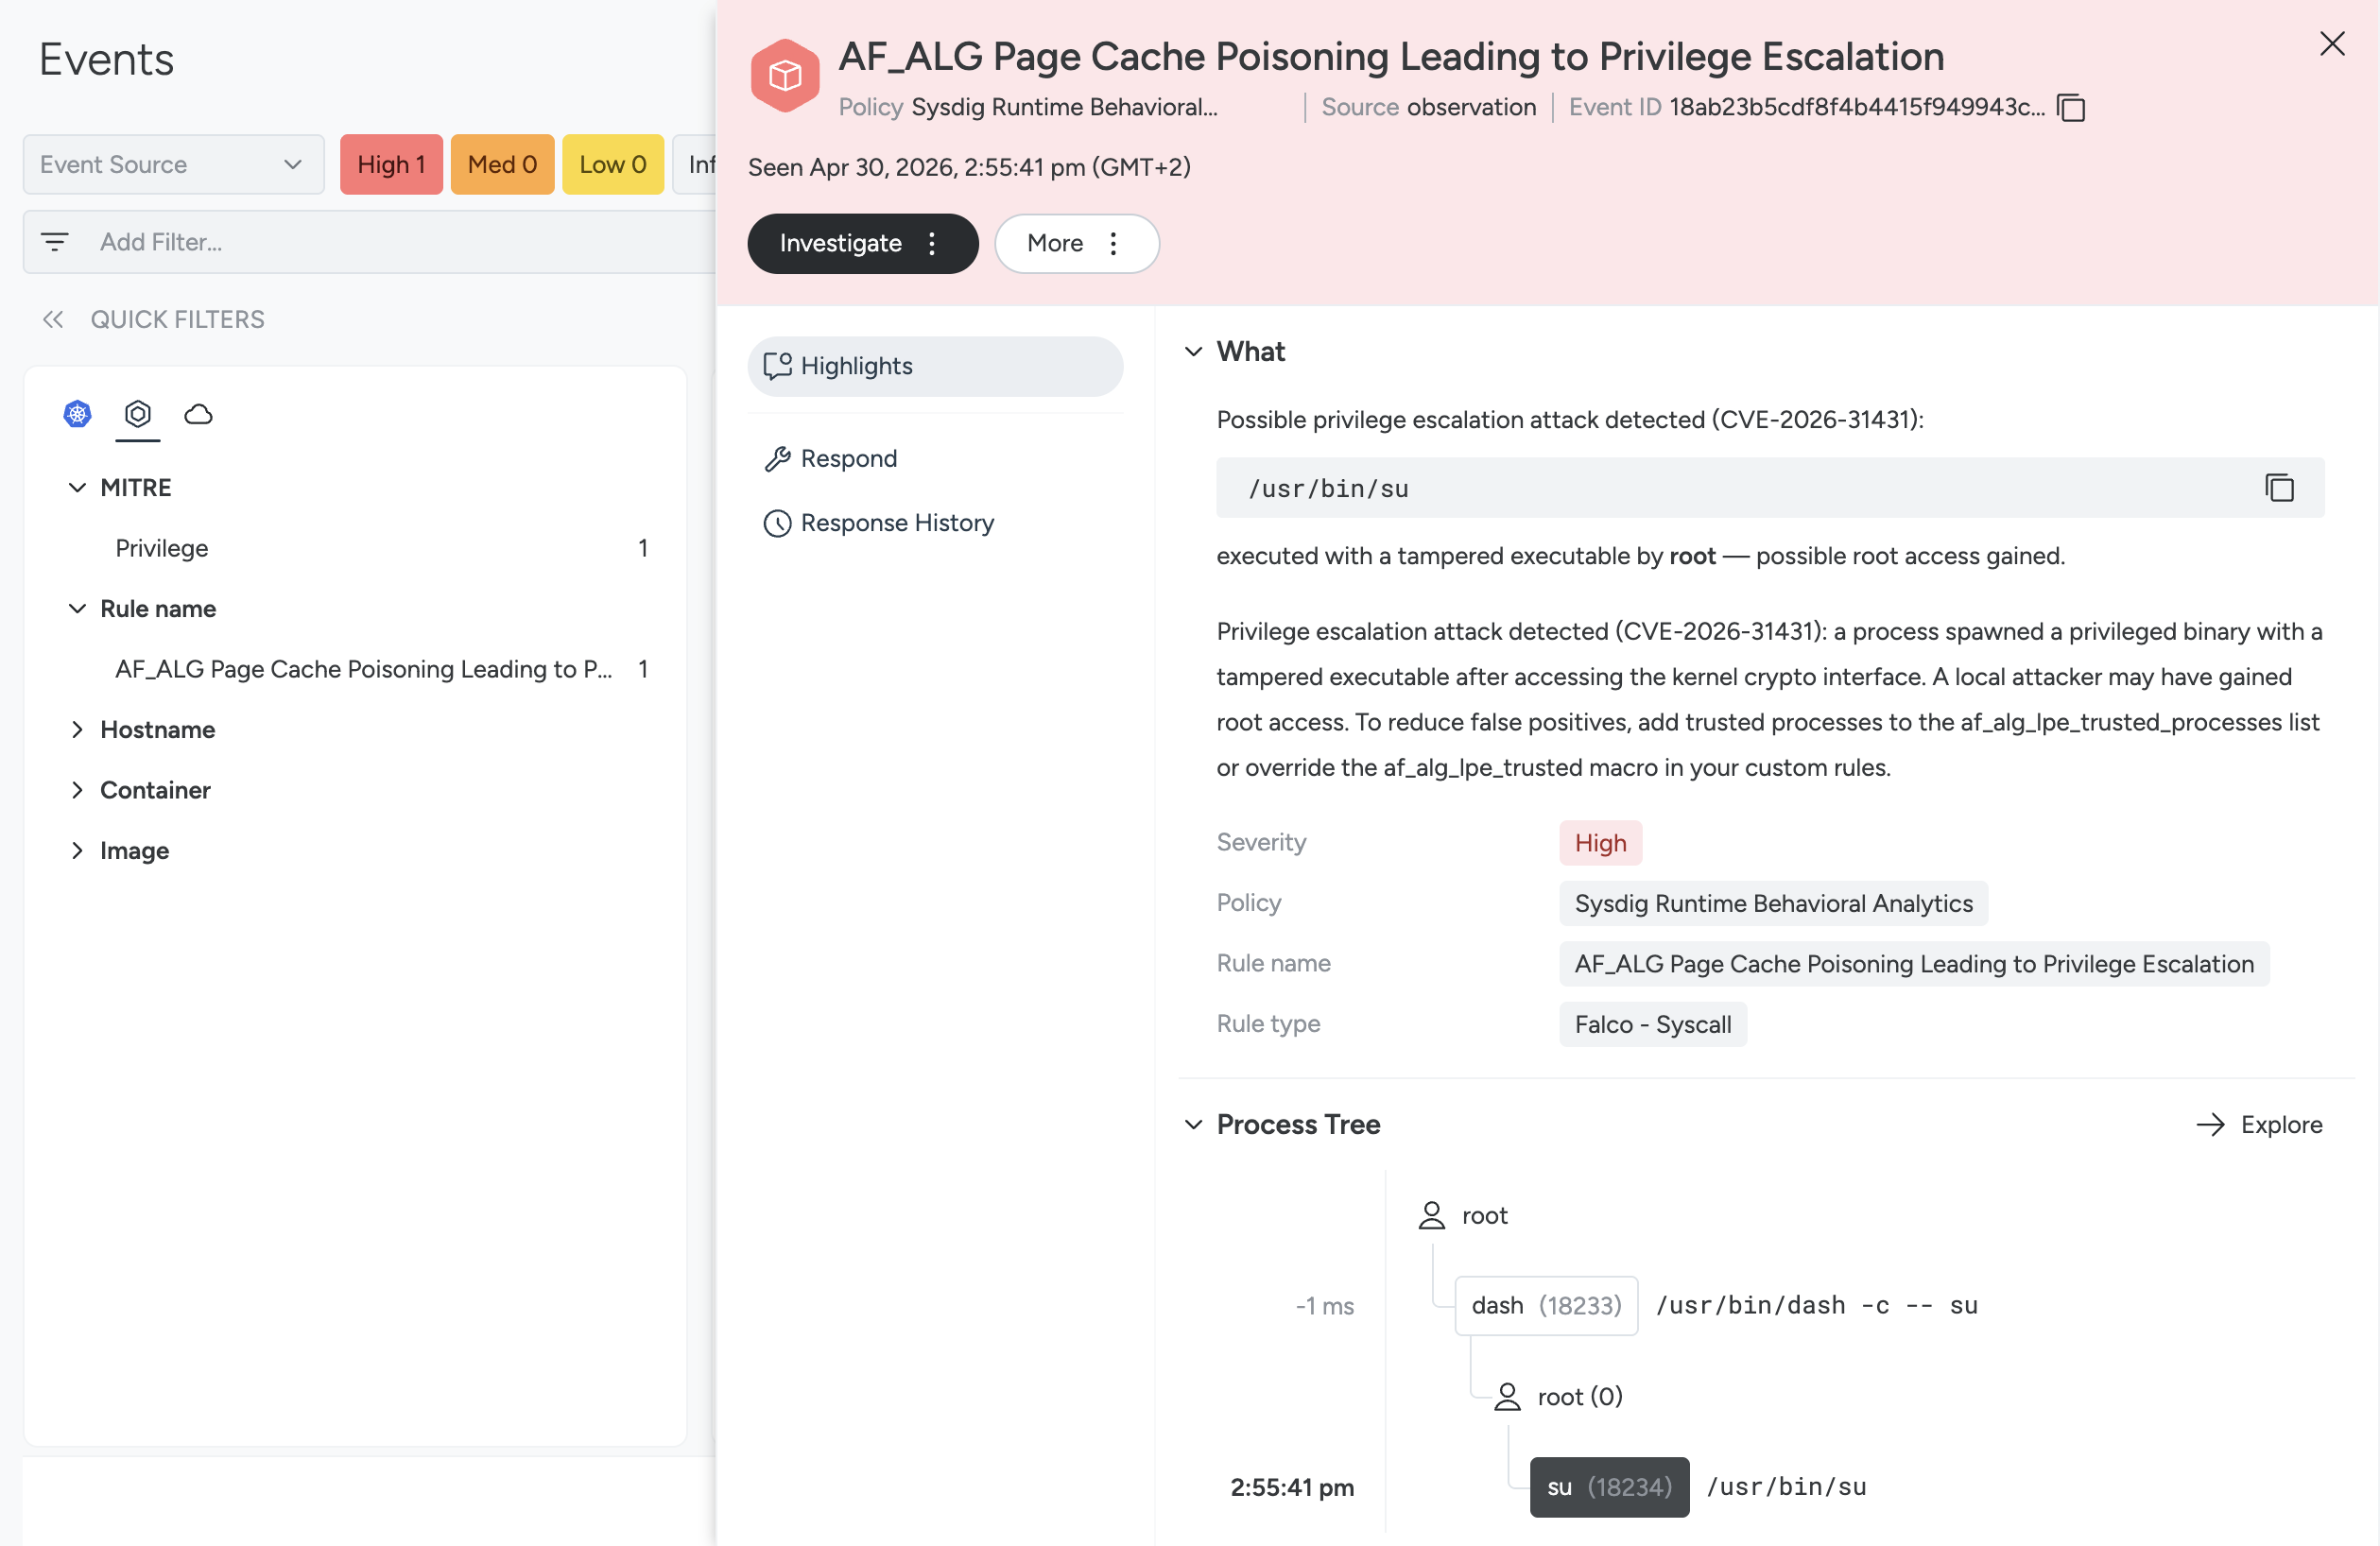The image size is (2380, 1546).
Task: Switch to the Respond tab
Action: point(848,458)
